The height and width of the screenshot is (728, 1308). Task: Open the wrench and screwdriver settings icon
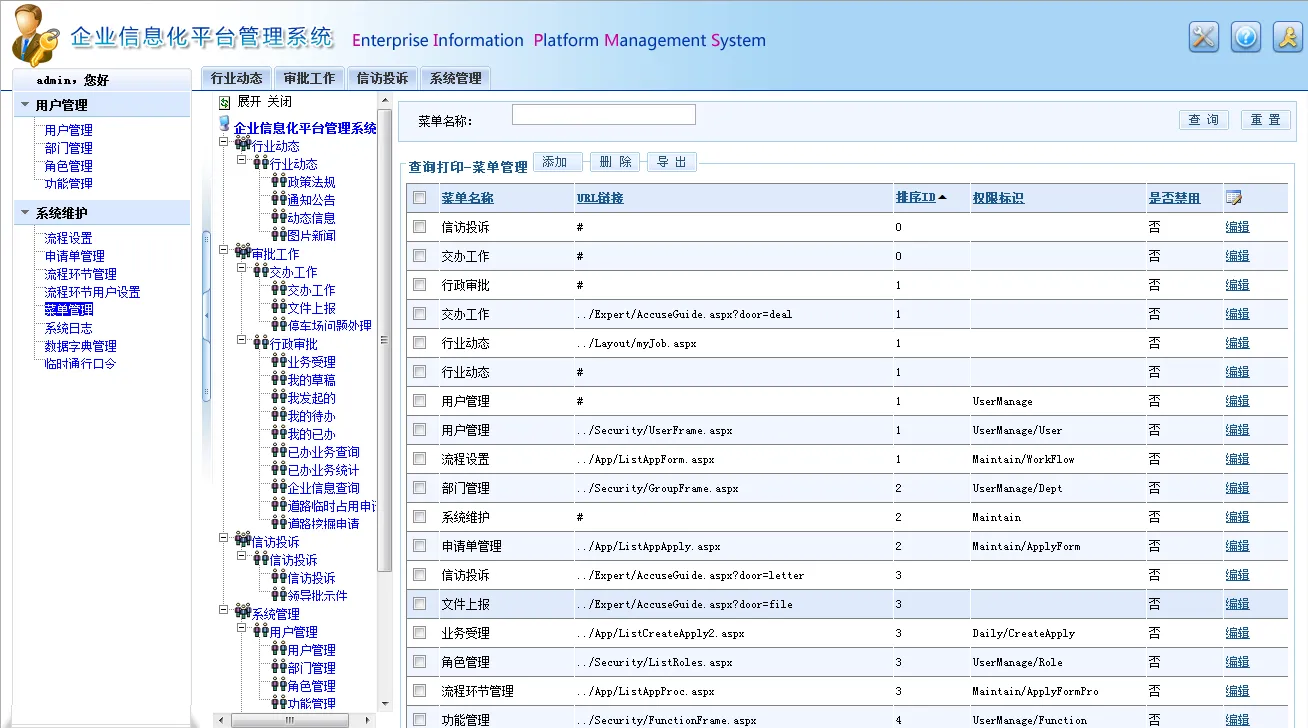click(x=1203, y=37)
